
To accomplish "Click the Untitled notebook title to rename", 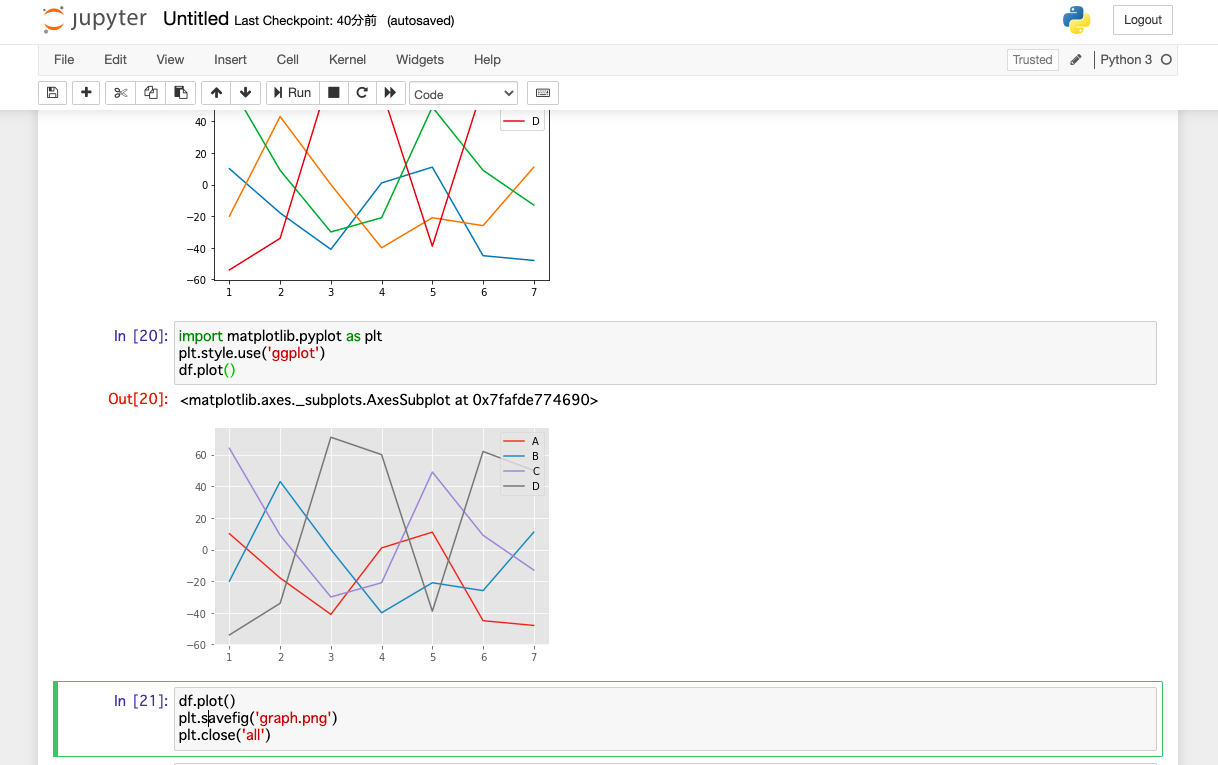I will point(195,19).
